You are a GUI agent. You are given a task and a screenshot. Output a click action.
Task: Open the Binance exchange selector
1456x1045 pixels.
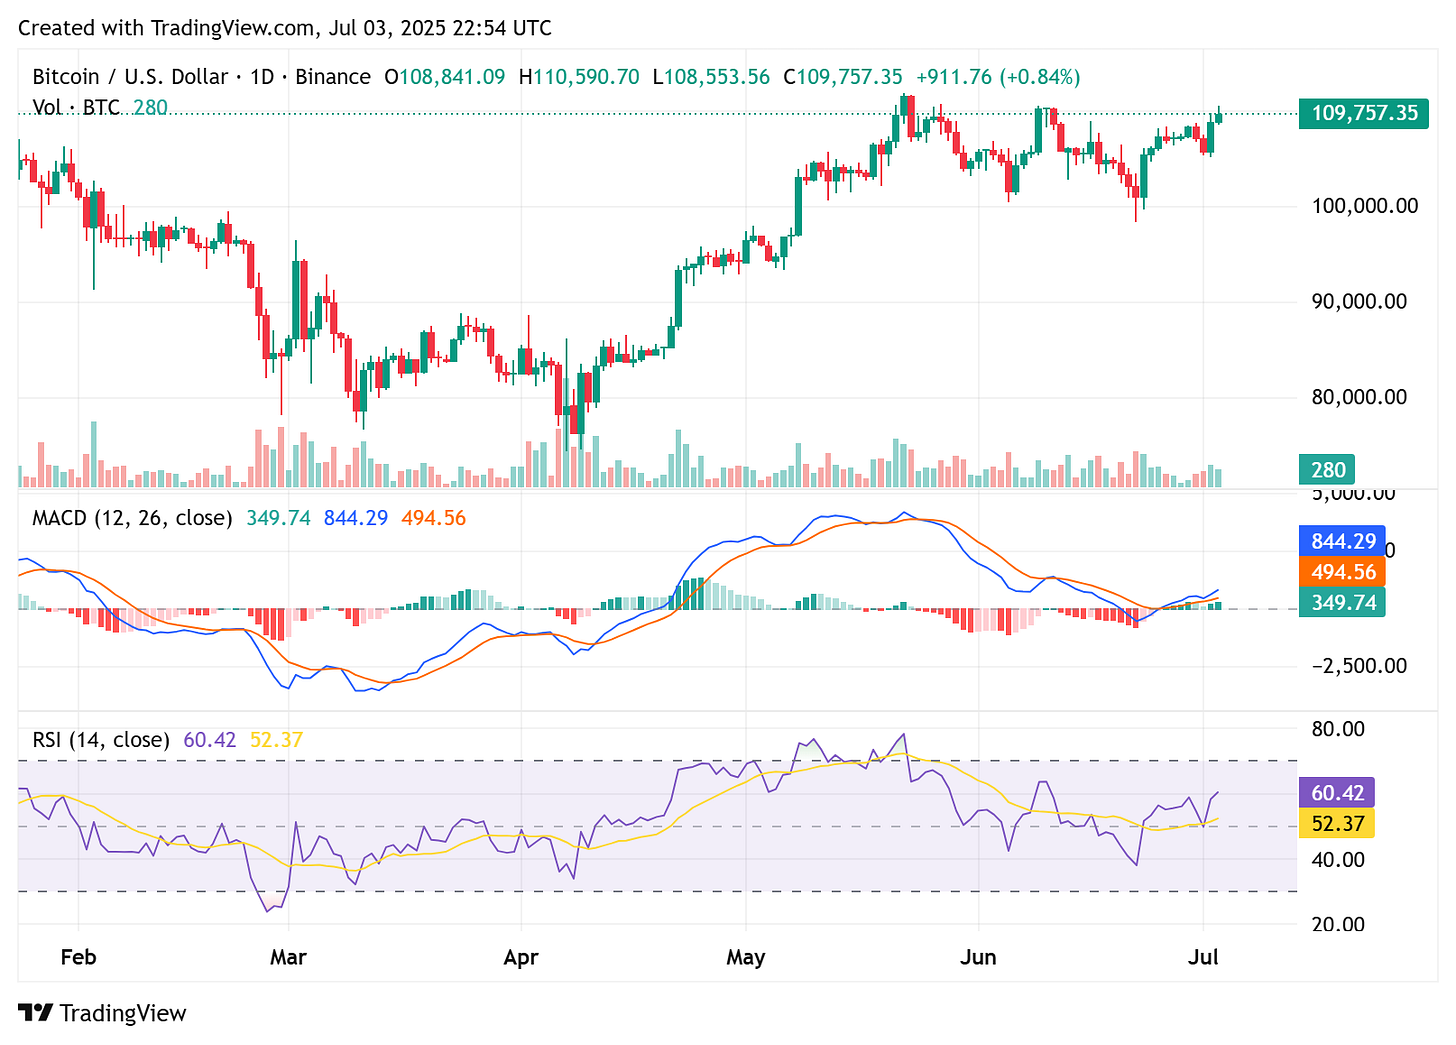[x=333, y=76]
